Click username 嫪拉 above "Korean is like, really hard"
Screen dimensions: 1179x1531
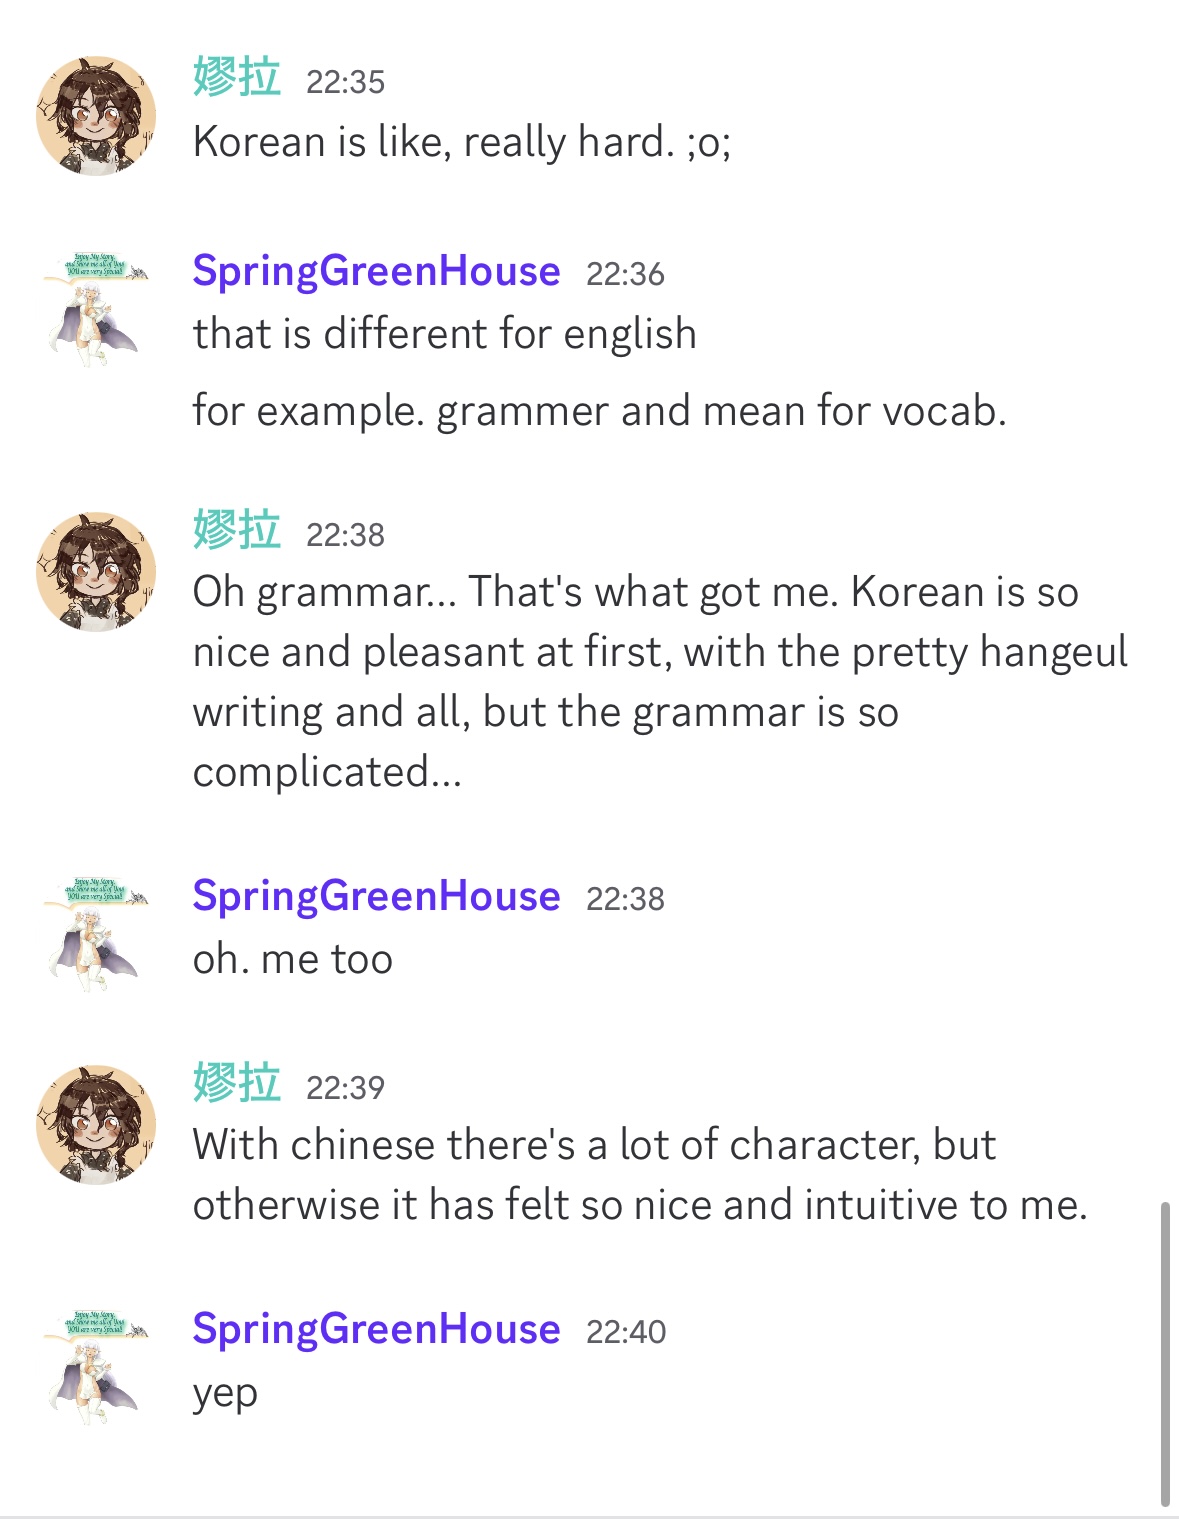[237, 78]
